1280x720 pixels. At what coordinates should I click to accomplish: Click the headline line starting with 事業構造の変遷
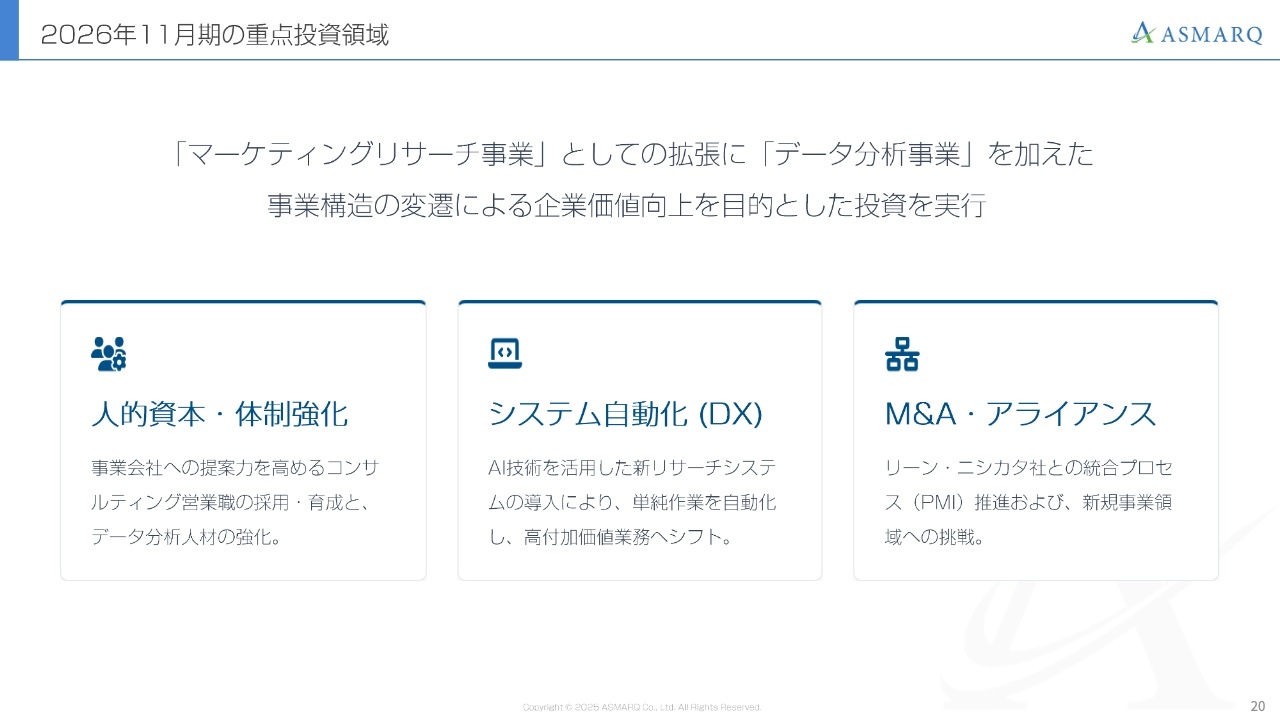tap(627, 206)
